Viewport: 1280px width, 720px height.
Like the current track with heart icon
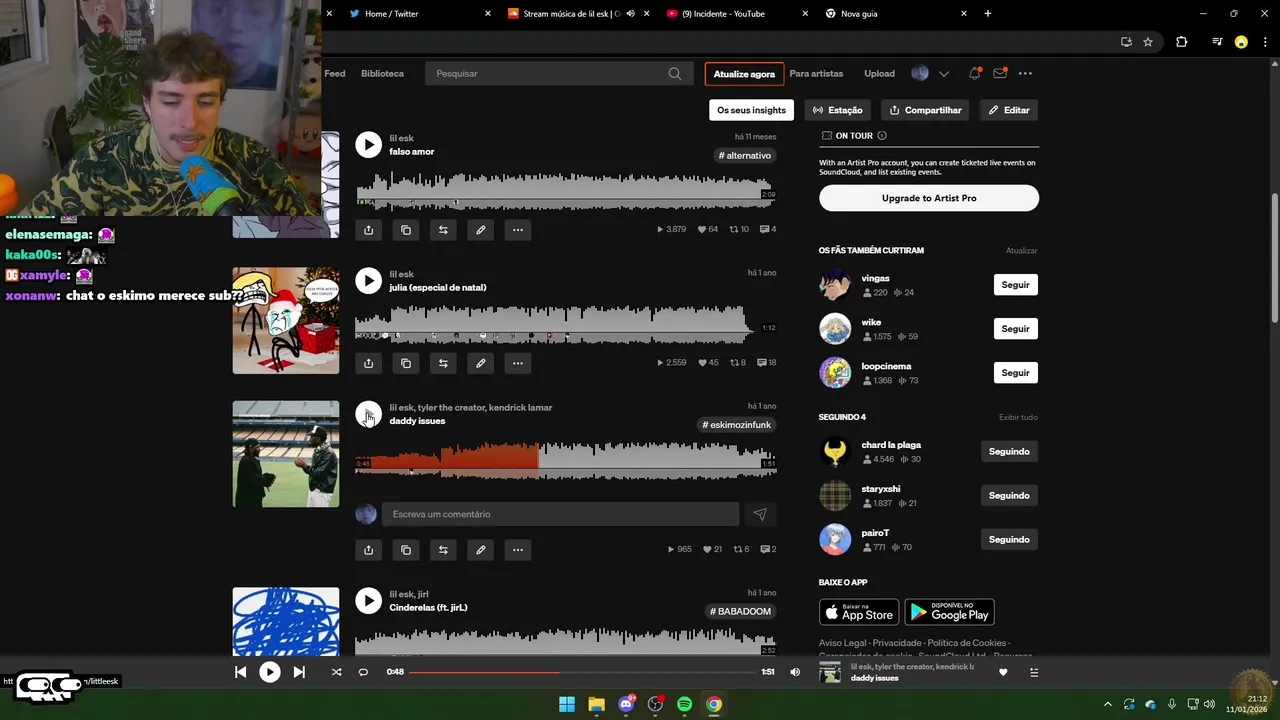pyautogui.click(x=1003, y=672)
